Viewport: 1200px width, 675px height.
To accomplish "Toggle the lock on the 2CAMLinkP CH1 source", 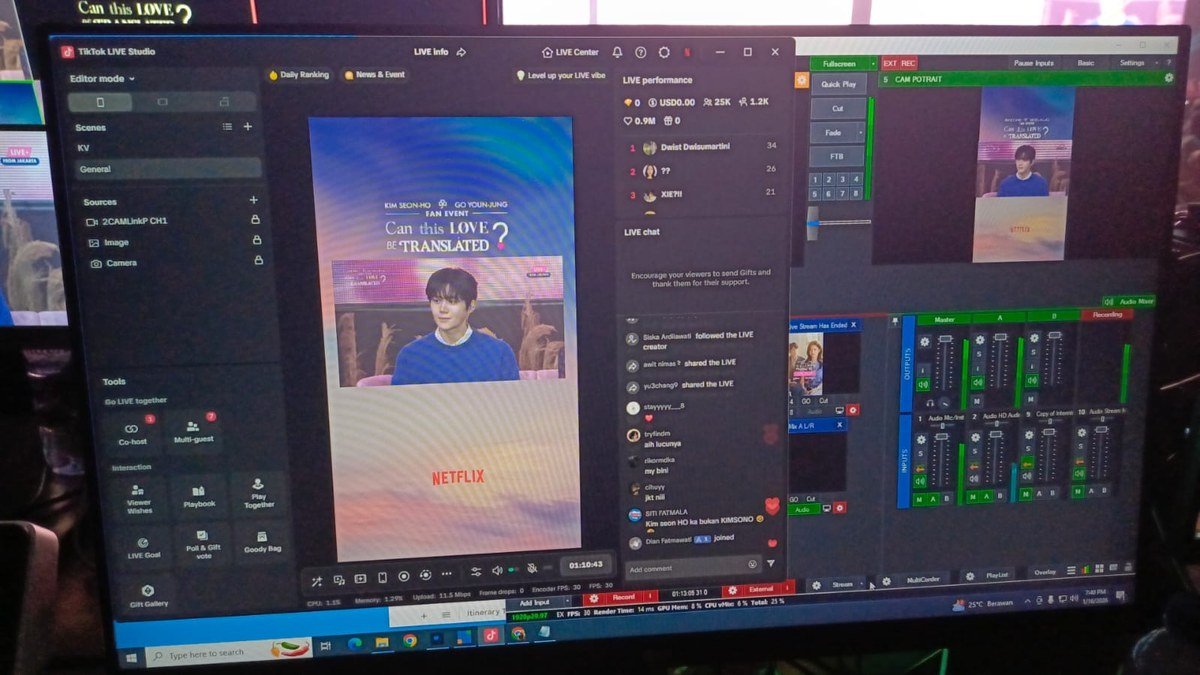I will (255, 219).
